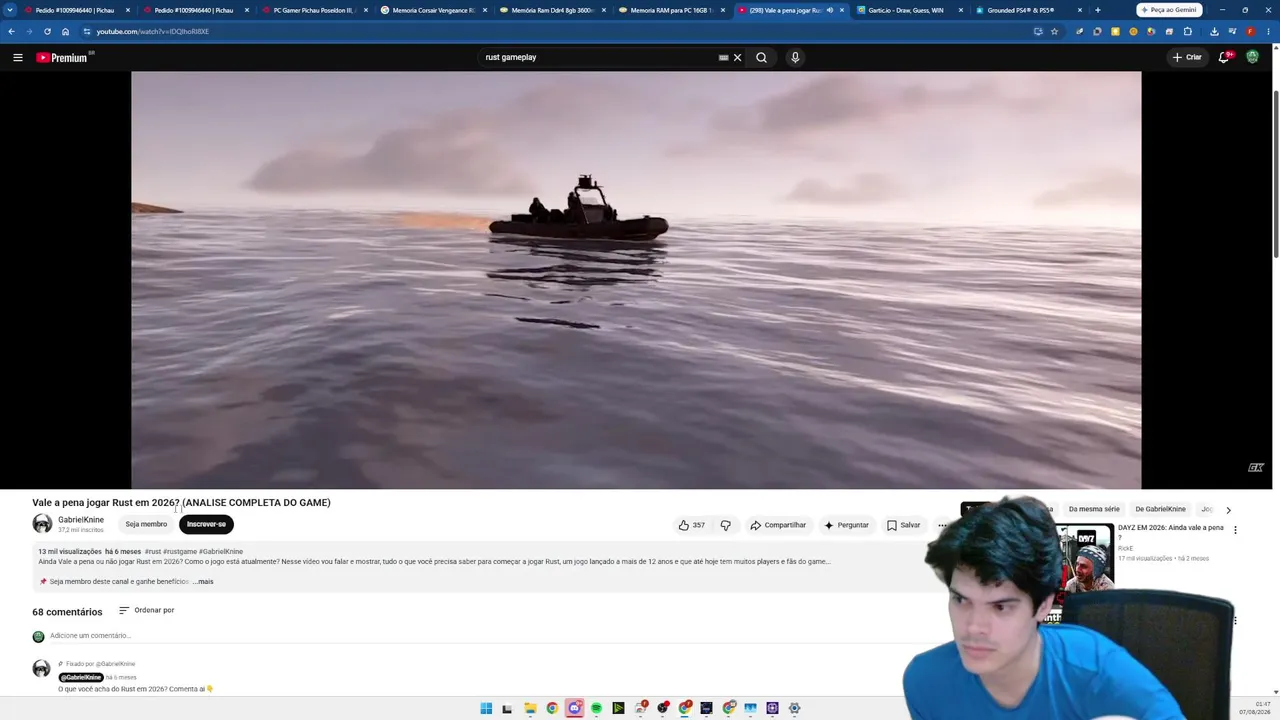Open the Windows Start menu

pos(486,708)
